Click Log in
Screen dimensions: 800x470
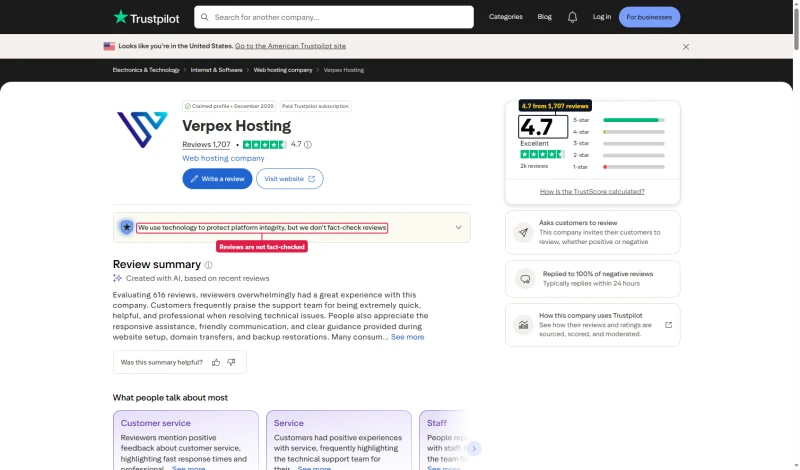[602, 17]
